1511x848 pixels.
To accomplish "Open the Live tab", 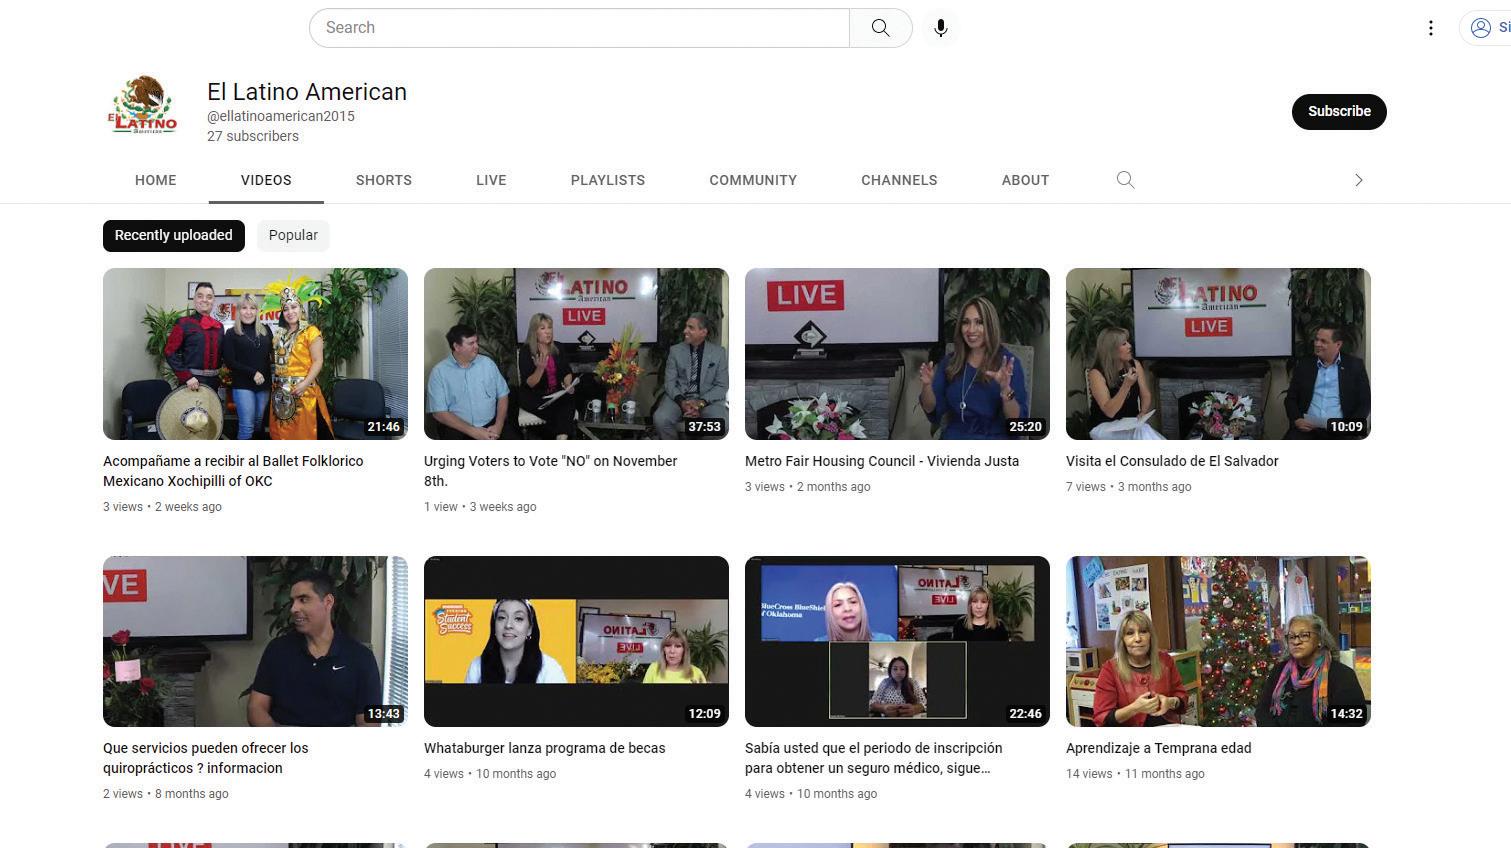I will click(491, 180).
